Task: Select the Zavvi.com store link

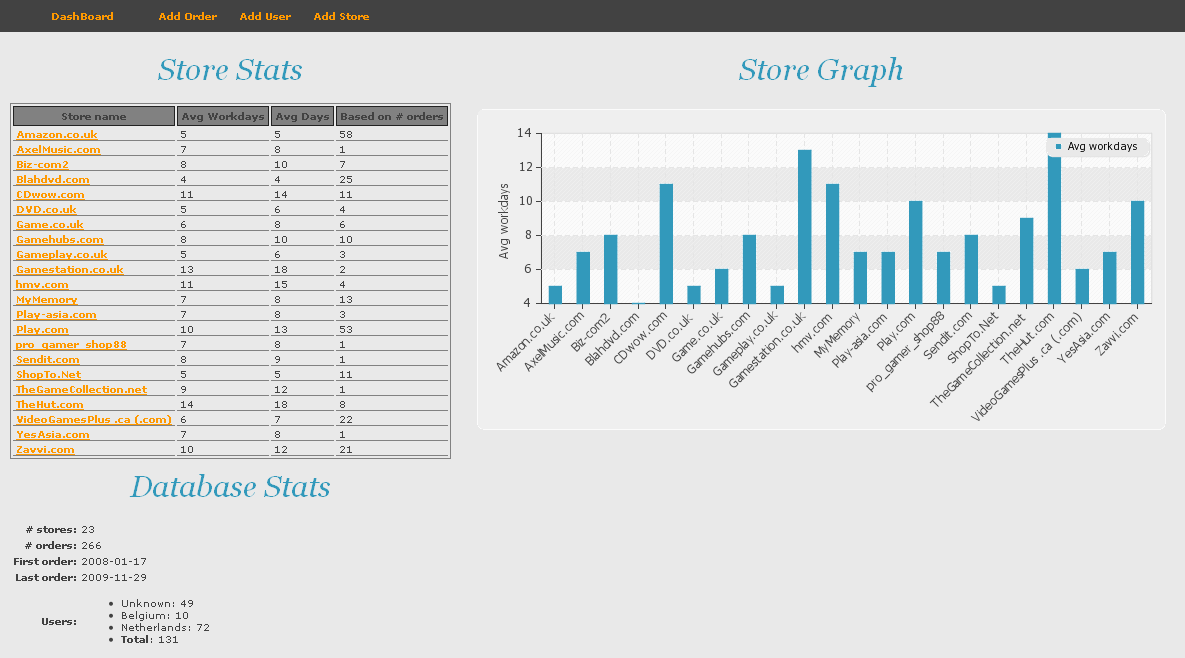Action: (x=45, y=449)
